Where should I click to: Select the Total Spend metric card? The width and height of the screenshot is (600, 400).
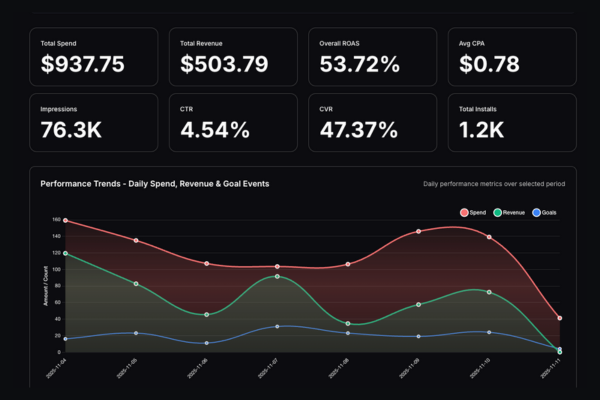pos(93,56)
